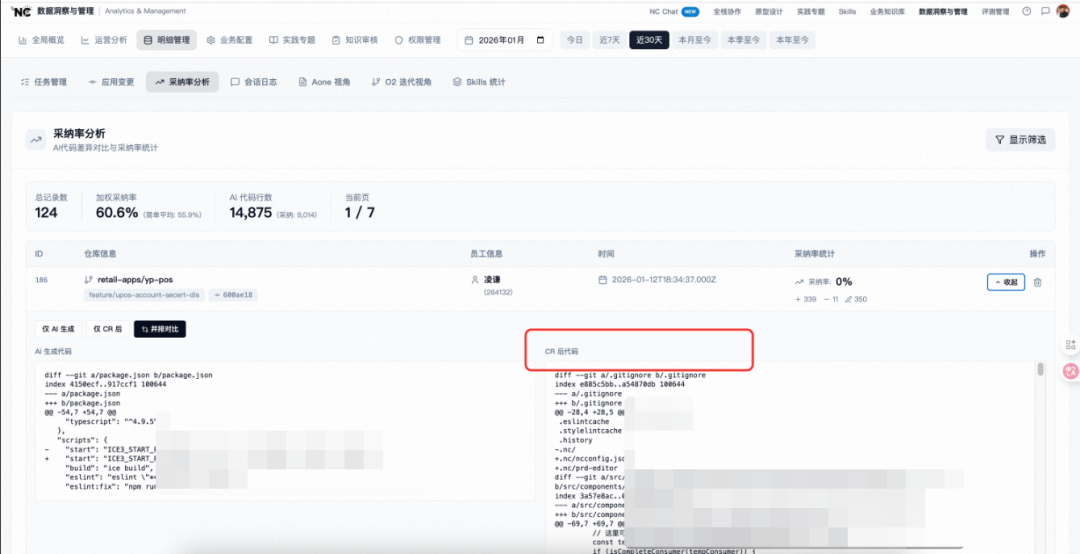Filter by 本季至今
Screen dimensions: 1080x554
744,40
